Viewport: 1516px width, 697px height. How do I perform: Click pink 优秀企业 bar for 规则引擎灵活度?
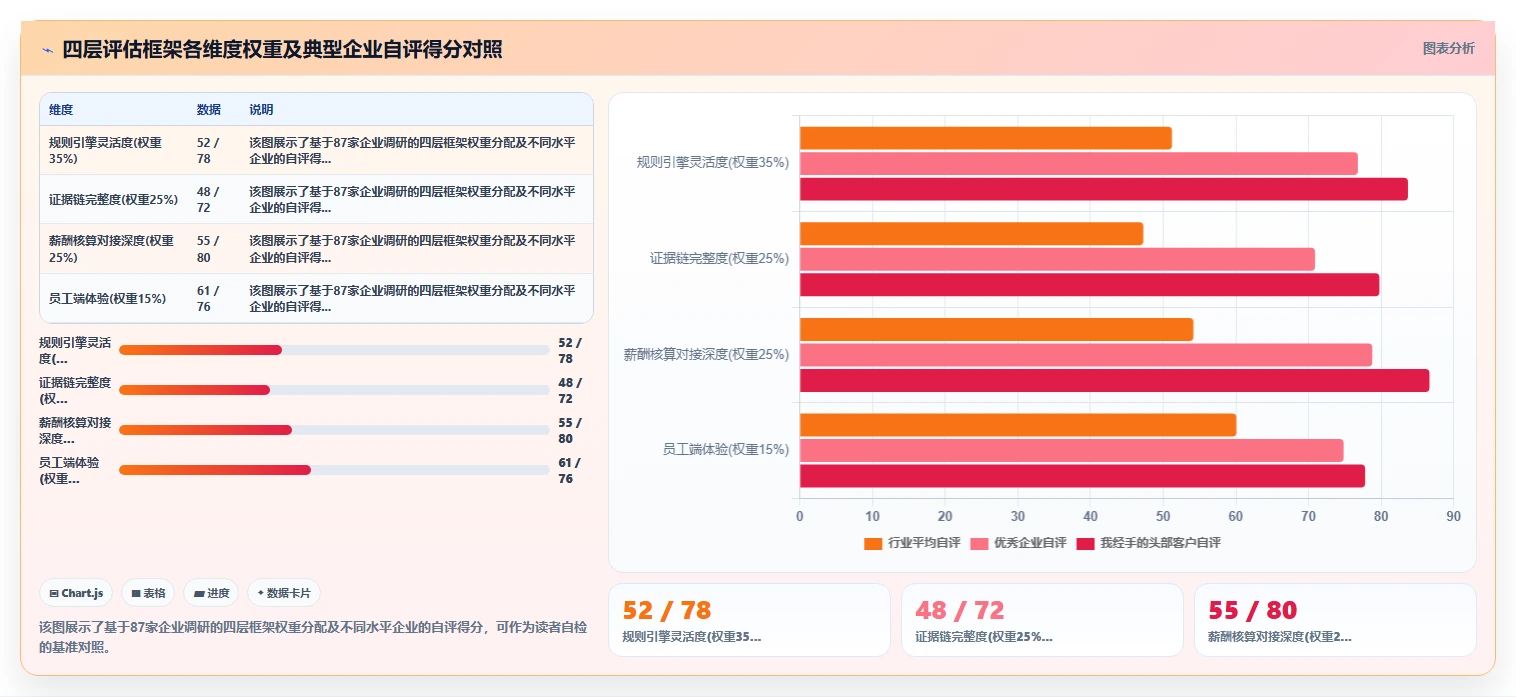1078,163
